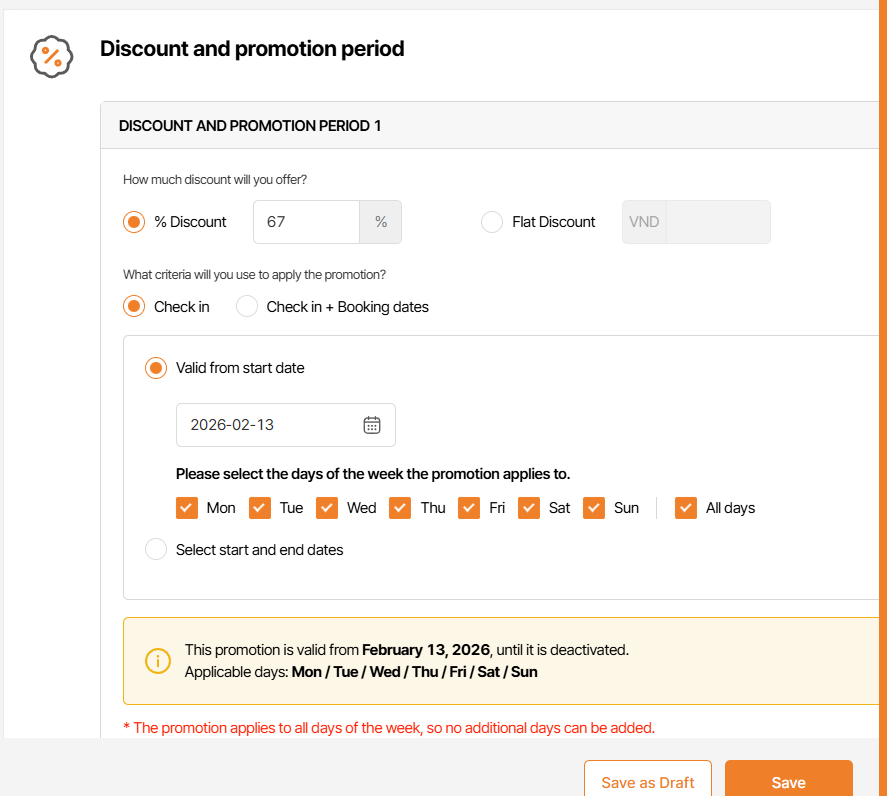Toggle the Thu checkbox
This screenshot has width=887, height=796.
click(400, 508)
